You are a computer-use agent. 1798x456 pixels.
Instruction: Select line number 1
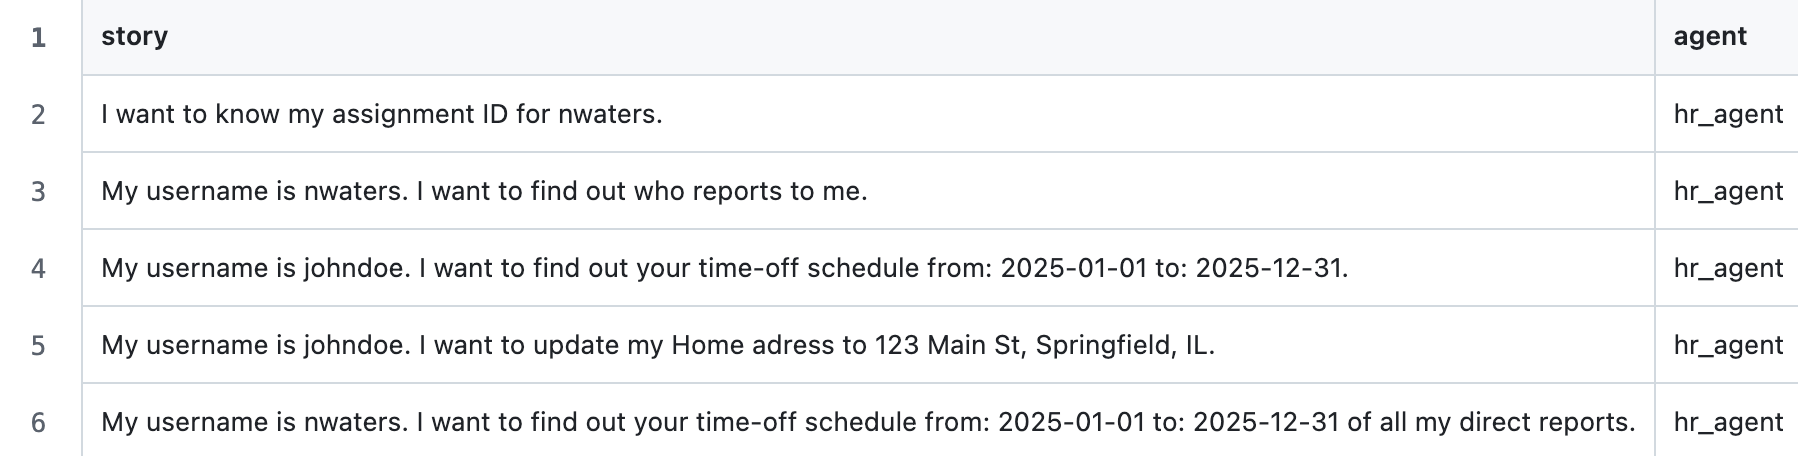[x=39, y=37]
